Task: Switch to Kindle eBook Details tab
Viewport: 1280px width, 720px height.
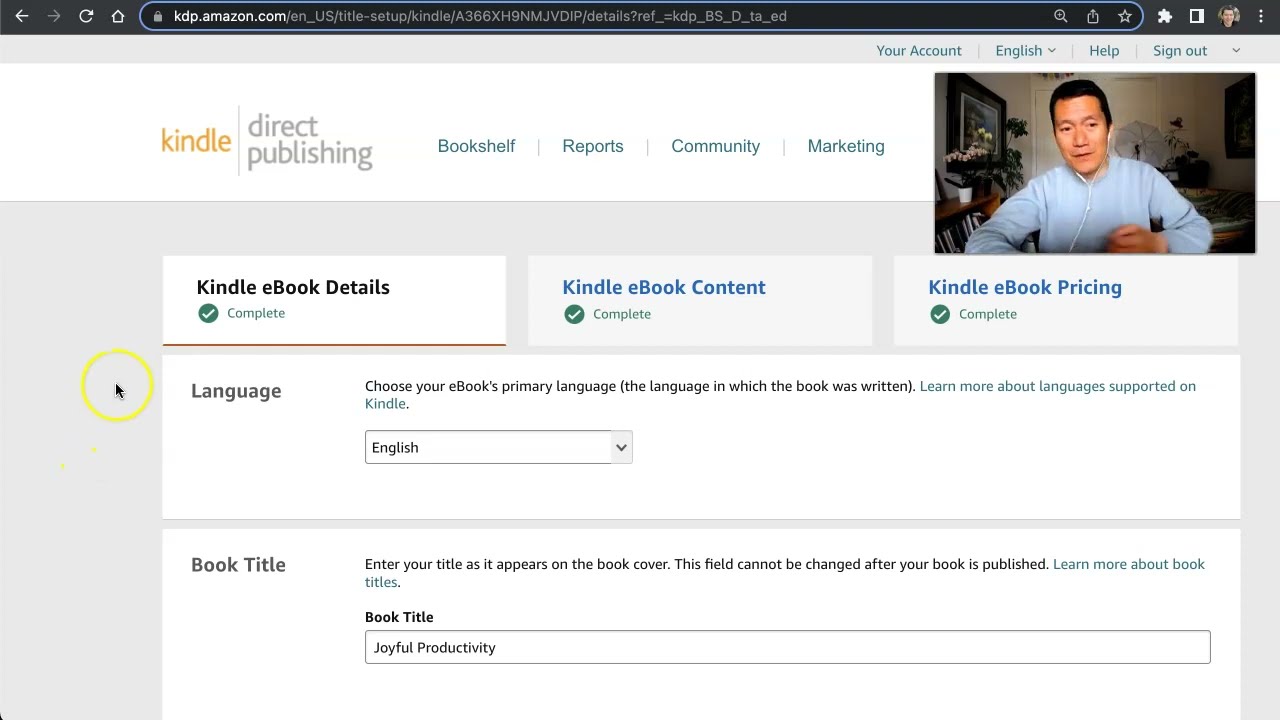Action: click(x=334, y=300)
